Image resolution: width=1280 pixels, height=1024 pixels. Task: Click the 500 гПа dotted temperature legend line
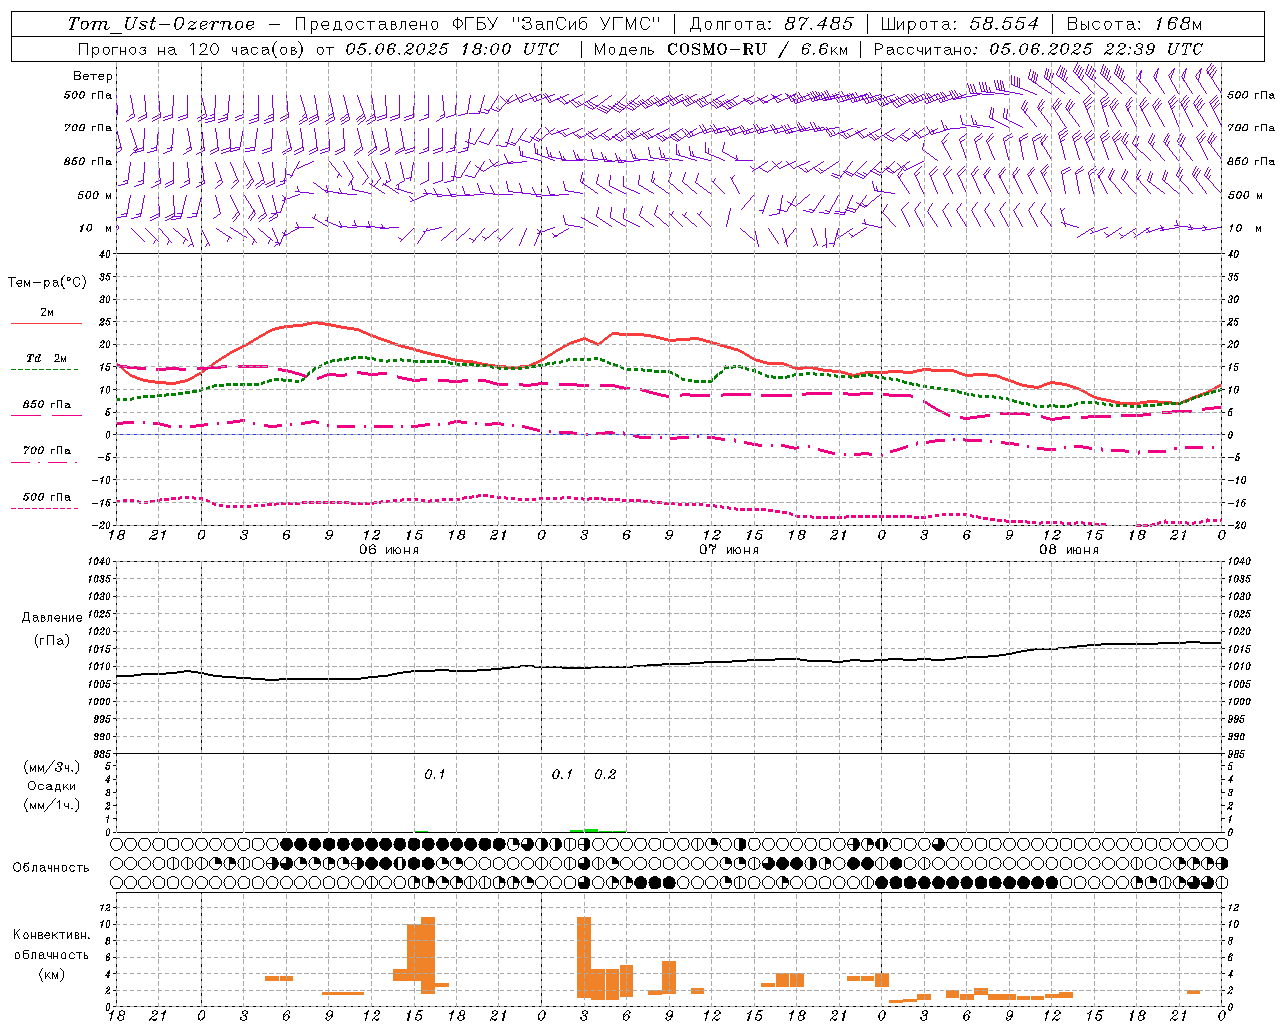46,508
